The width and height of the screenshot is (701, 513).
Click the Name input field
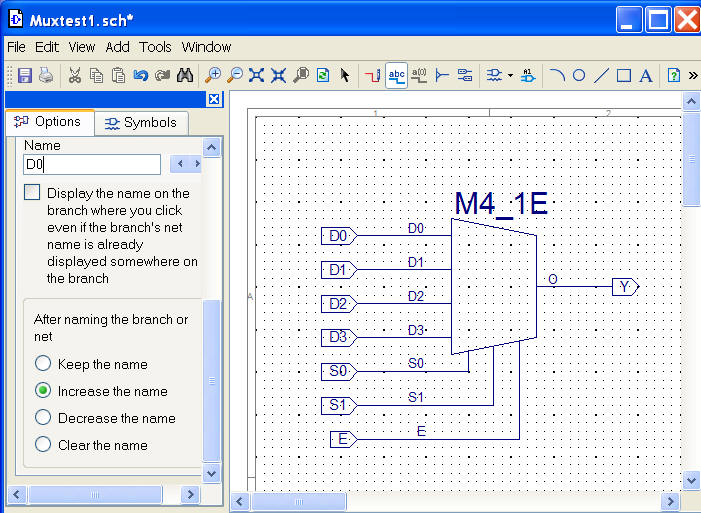point(92,164)
